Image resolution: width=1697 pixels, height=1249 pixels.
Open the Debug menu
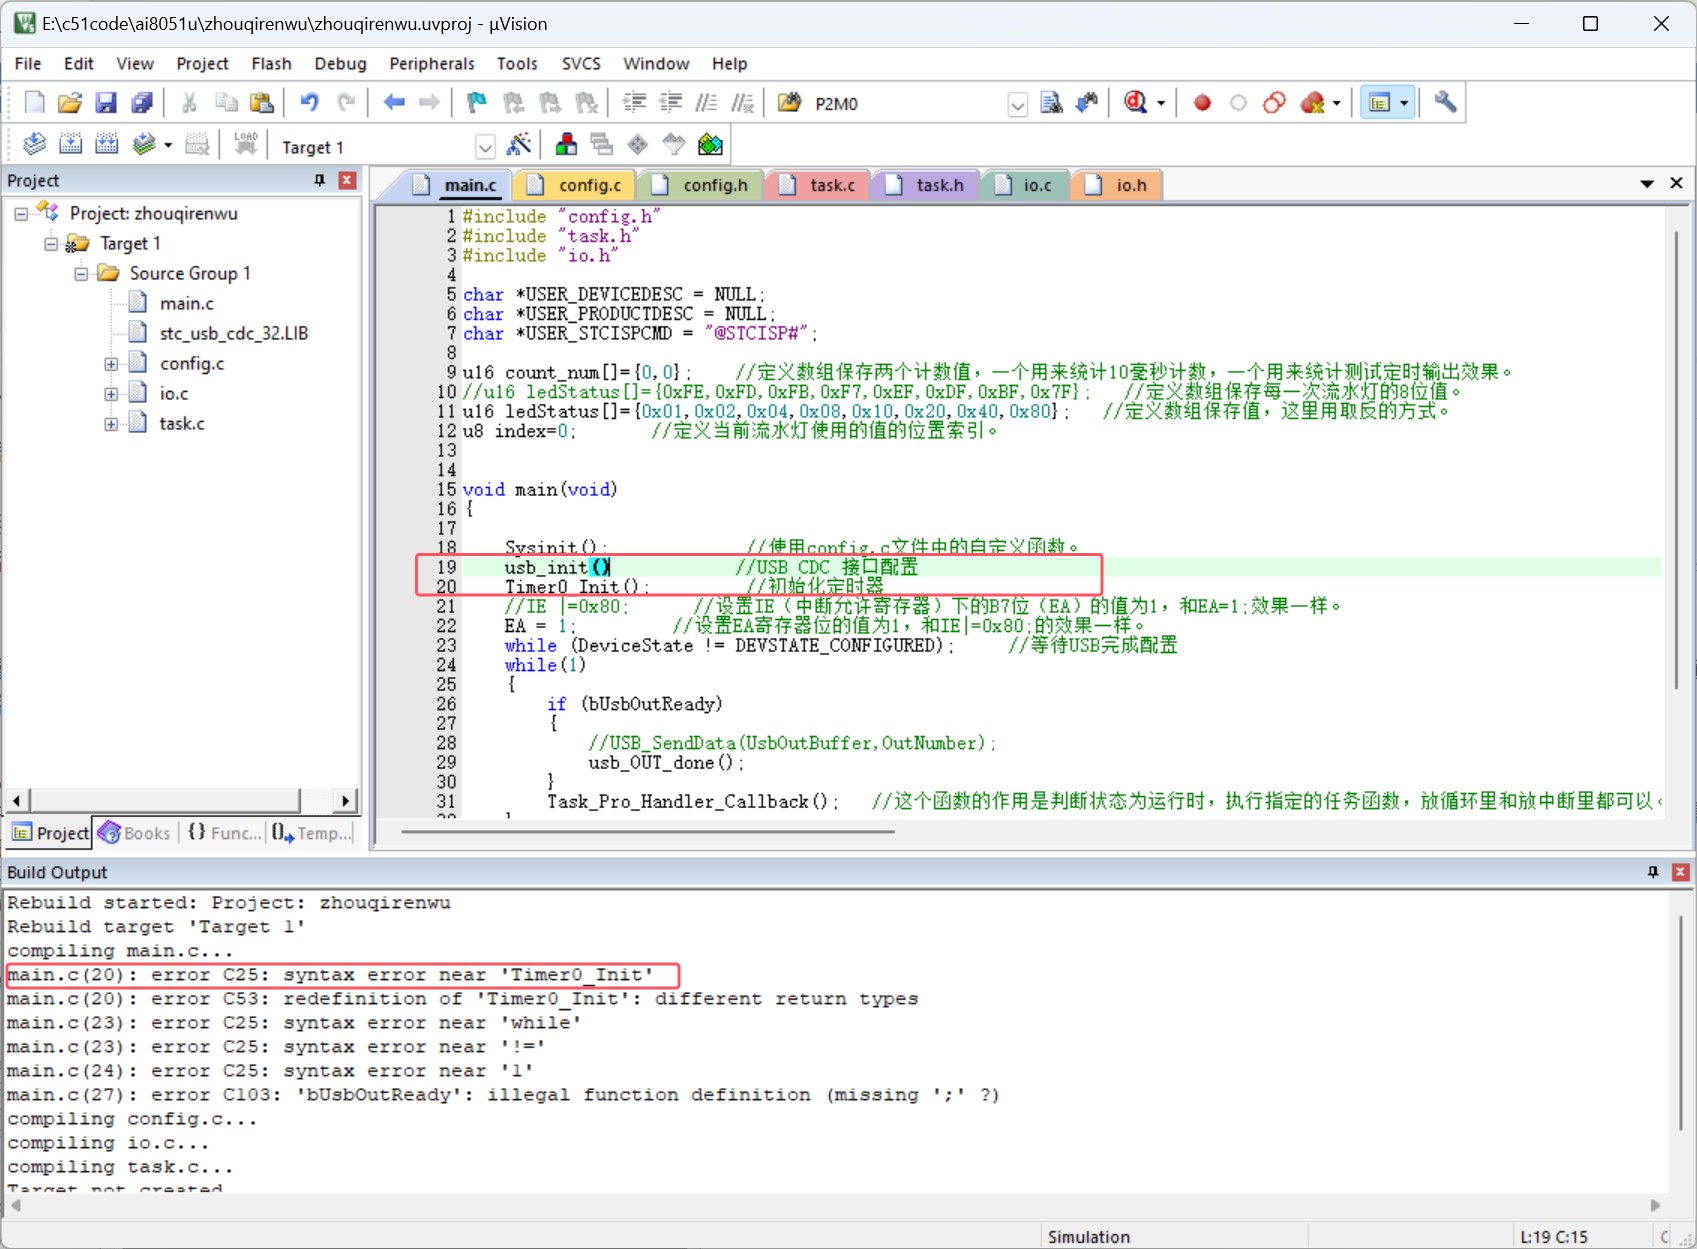pos(340,63)
